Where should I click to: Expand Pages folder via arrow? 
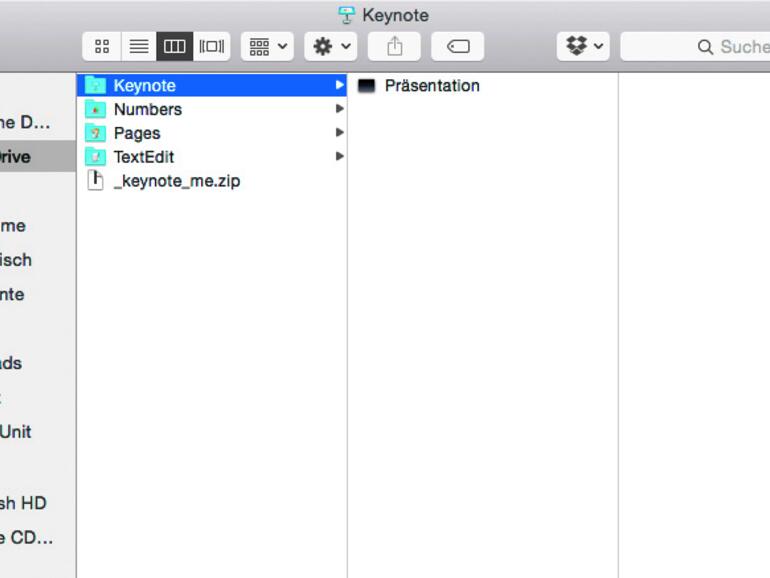(x=339, y=132)
